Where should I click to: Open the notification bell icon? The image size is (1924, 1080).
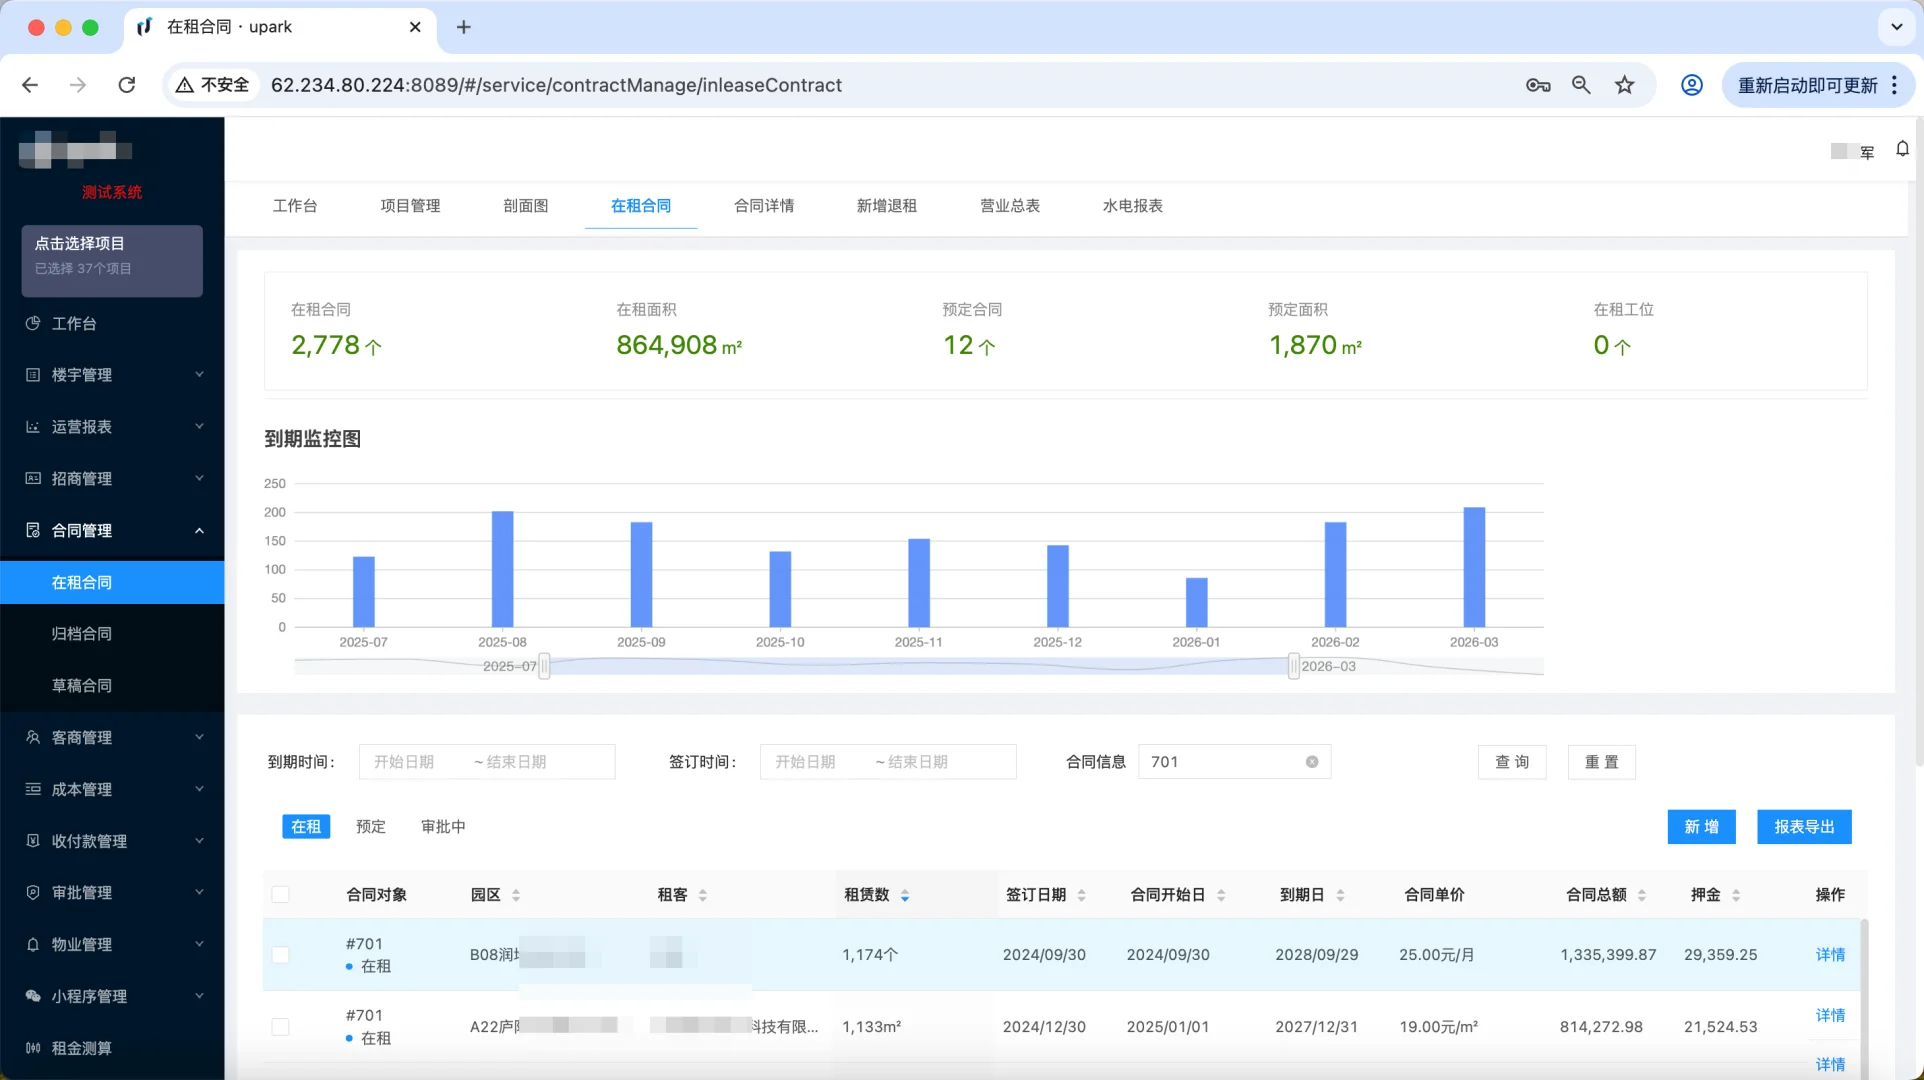pyautogui.click(x=1902, y=148)
